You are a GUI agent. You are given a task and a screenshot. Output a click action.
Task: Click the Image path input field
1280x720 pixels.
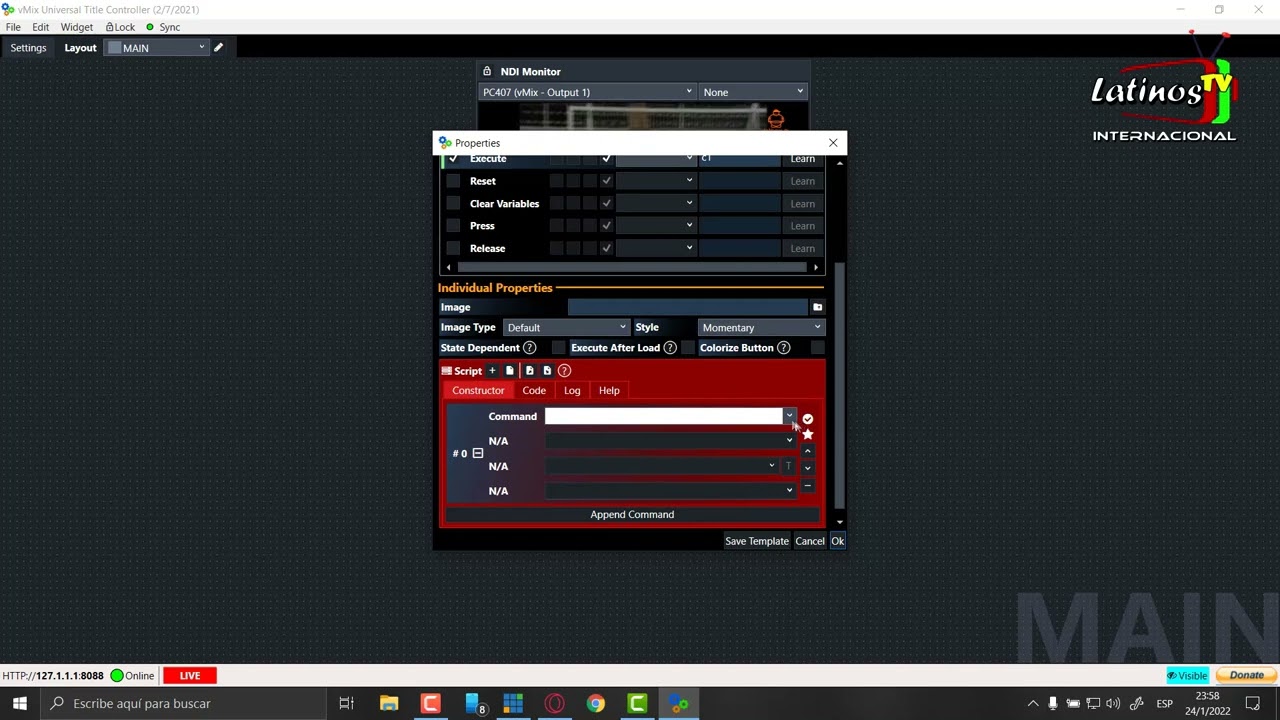tap(687, 307)
